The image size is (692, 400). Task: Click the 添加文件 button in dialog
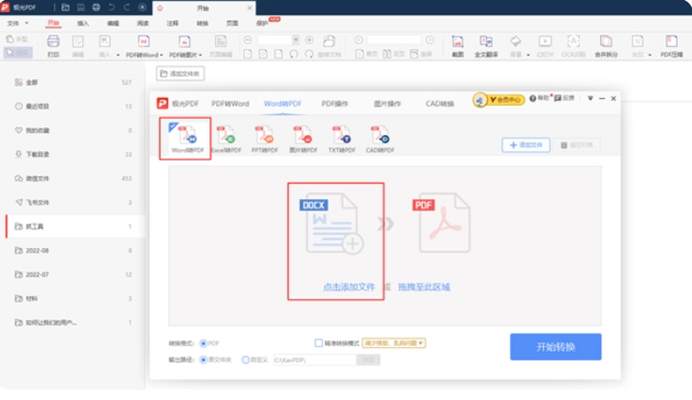526,145
